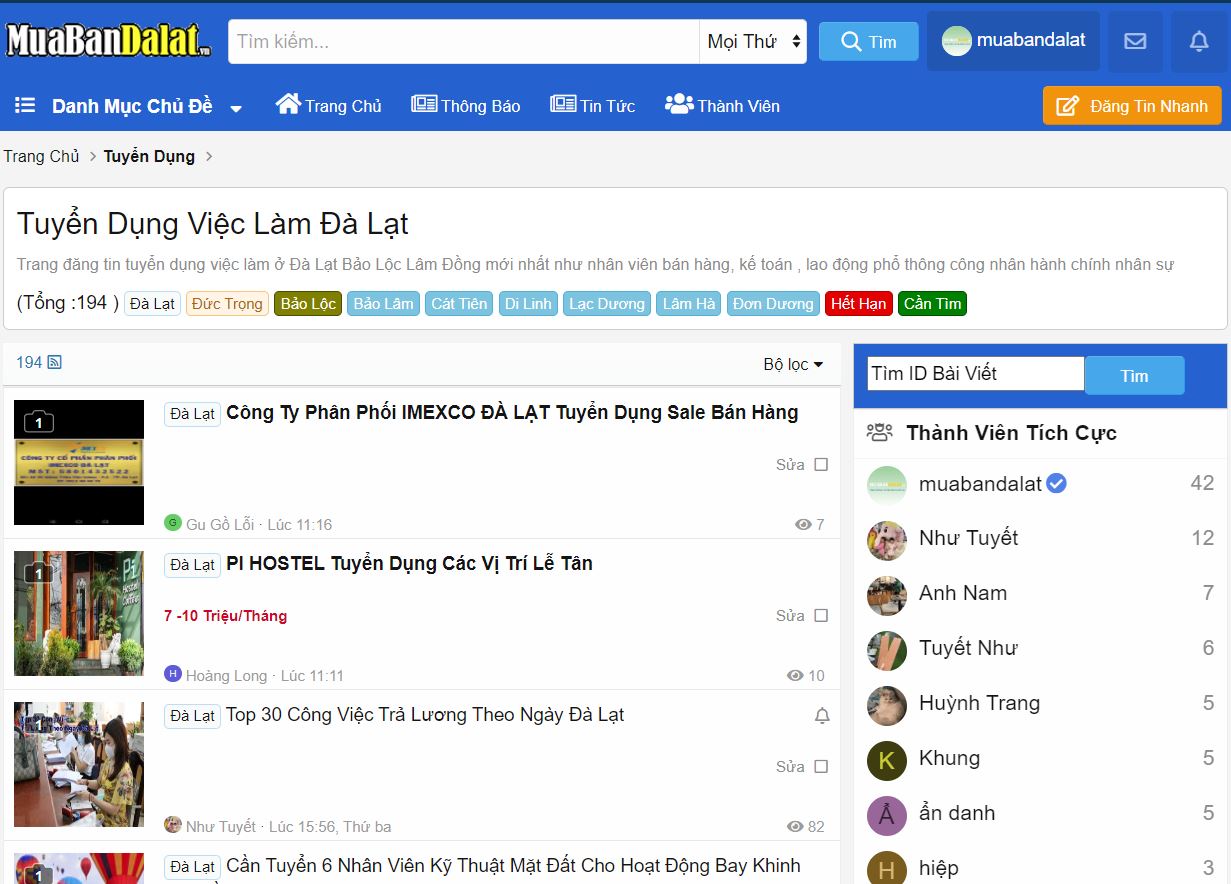Focus the Tìm ID Bài Viết field
The height and width of the screenshot is (884, 1231).
[x=975, y=374]
